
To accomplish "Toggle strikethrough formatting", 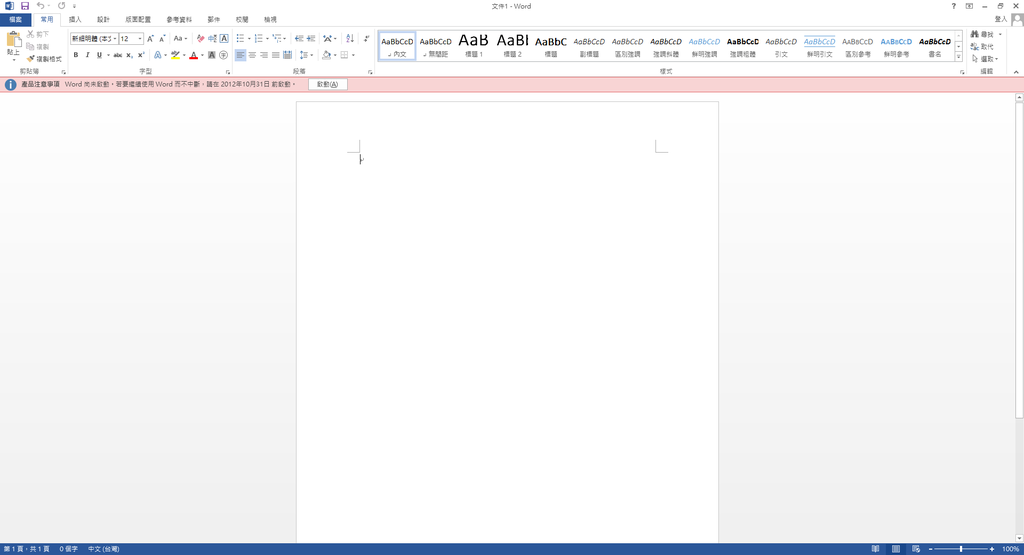I will 118,55.
